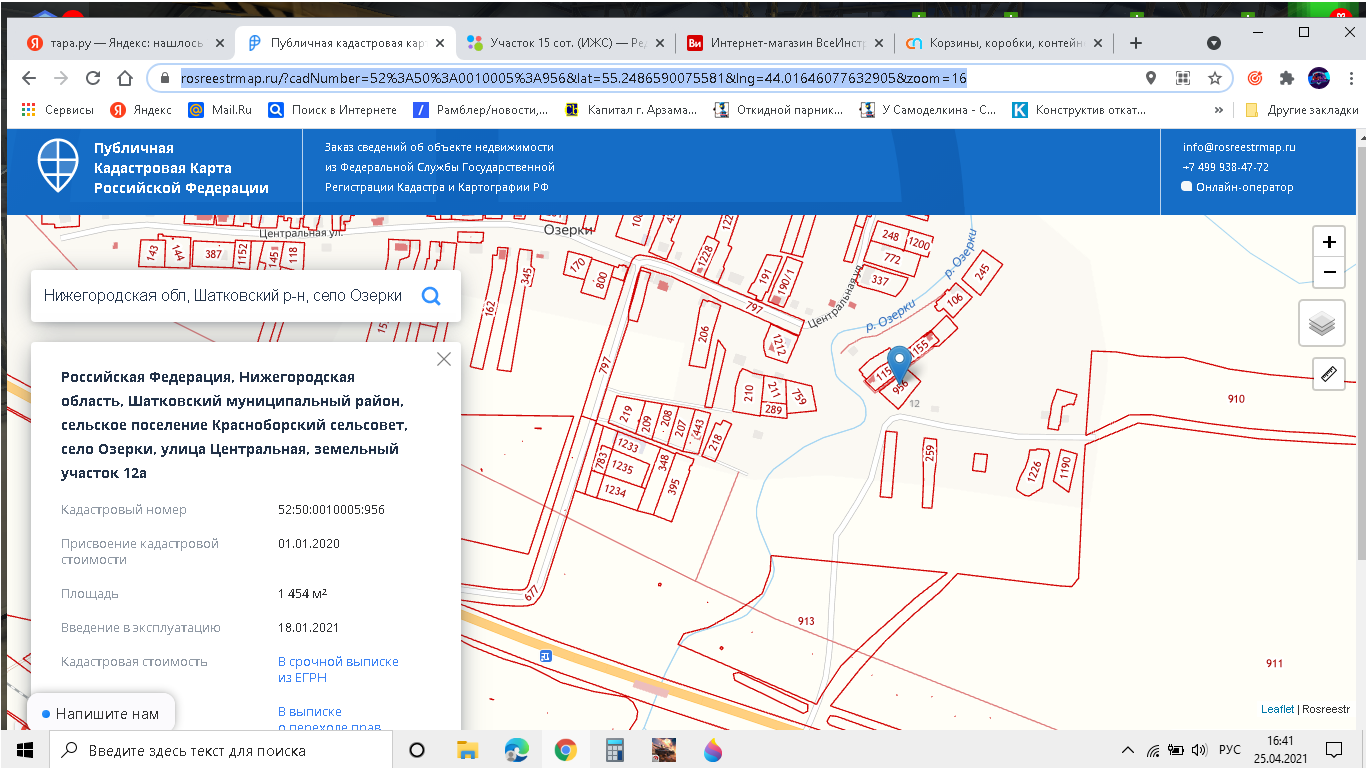The height and width of the screenshot is (768, 1366).
Task: Zoom out the map with minus button
Action: point(1329,271)
